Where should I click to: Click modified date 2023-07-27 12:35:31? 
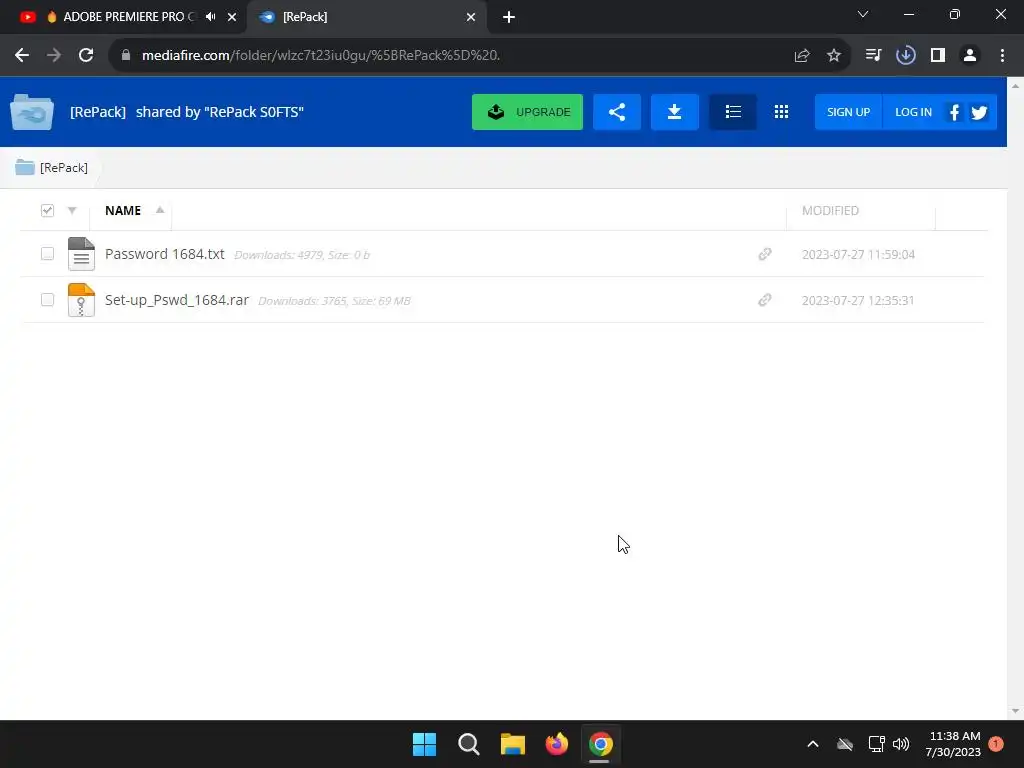tap(858, 300)
